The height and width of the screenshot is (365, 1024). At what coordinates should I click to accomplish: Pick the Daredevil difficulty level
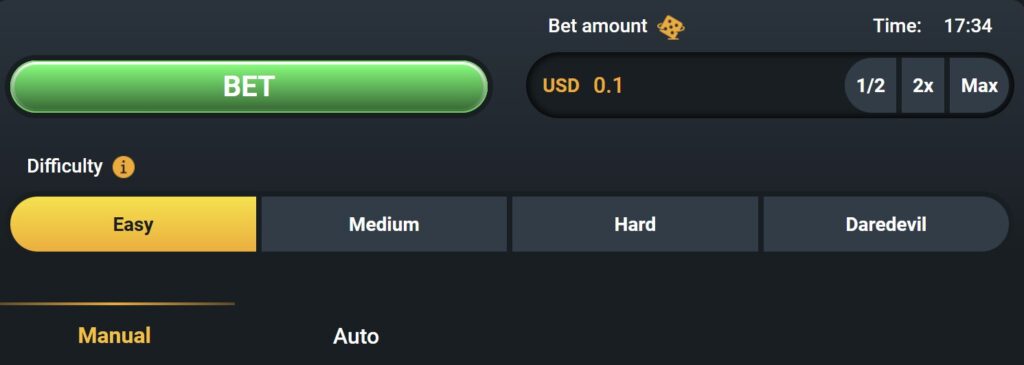tap(886, 225)
